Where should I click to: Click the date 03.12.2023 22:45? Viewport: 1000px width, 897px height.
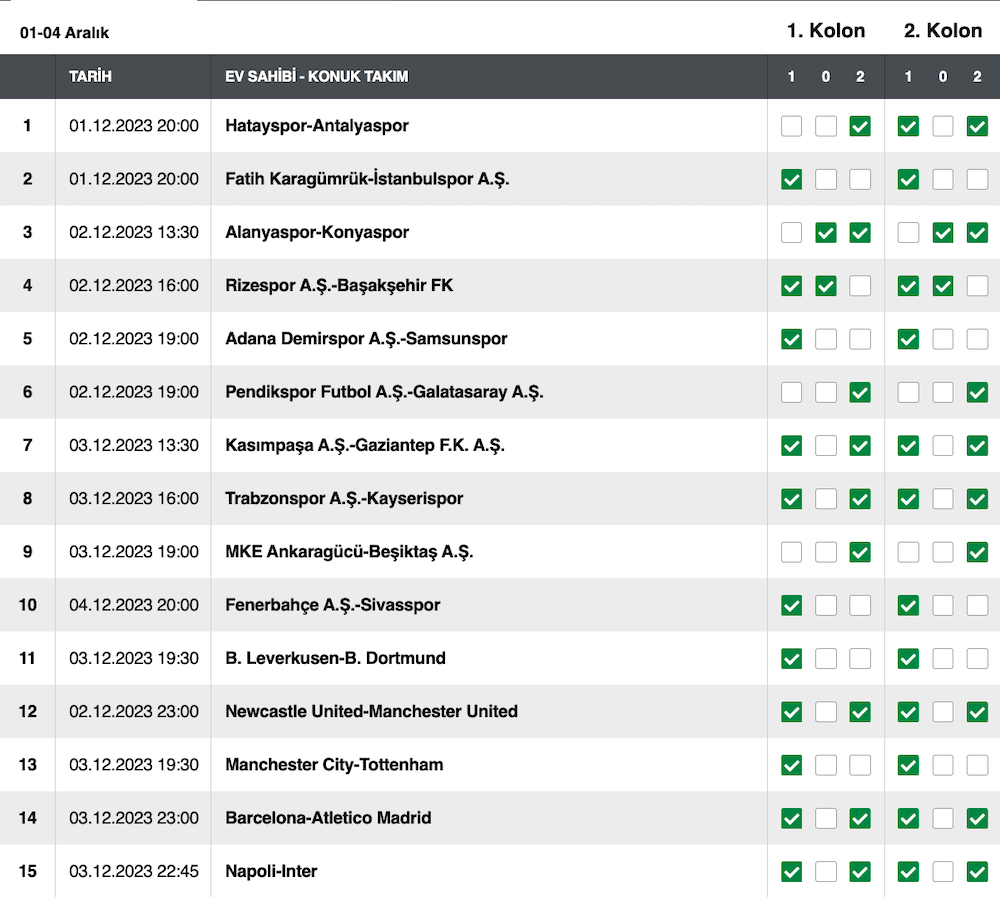pos(134,871)
